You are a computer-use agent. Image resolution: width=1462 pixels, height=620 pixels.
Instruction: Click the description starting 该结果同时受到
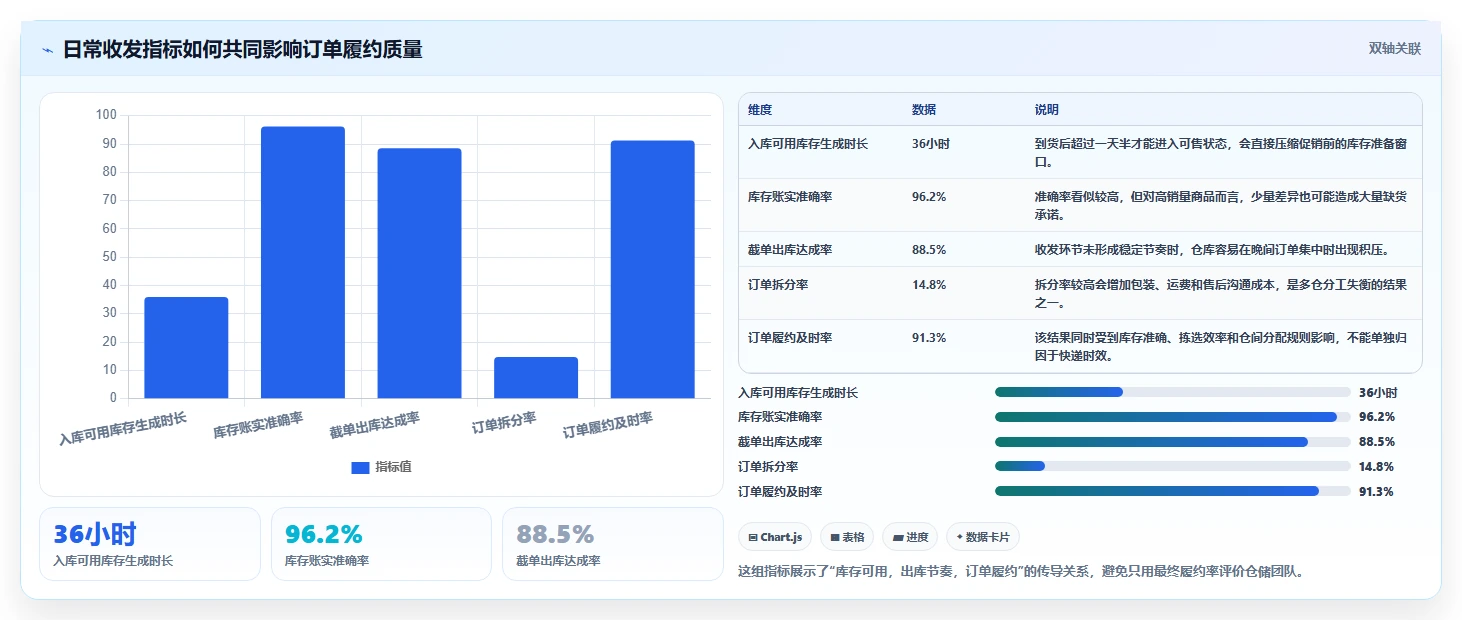pos(1220,346)
